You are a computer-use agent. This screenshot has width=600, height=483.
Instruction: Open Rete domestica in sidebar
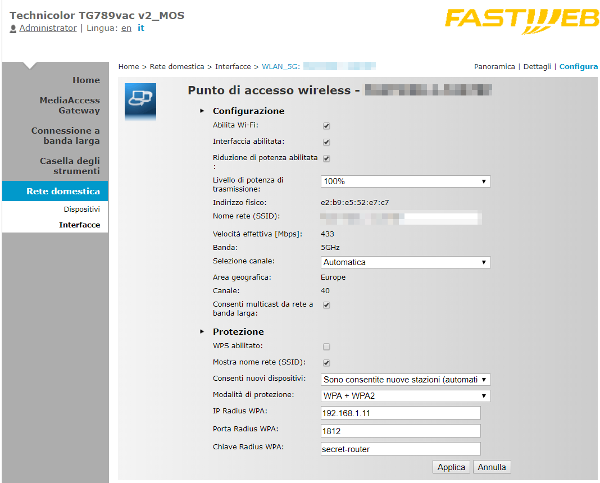[63, 191]
